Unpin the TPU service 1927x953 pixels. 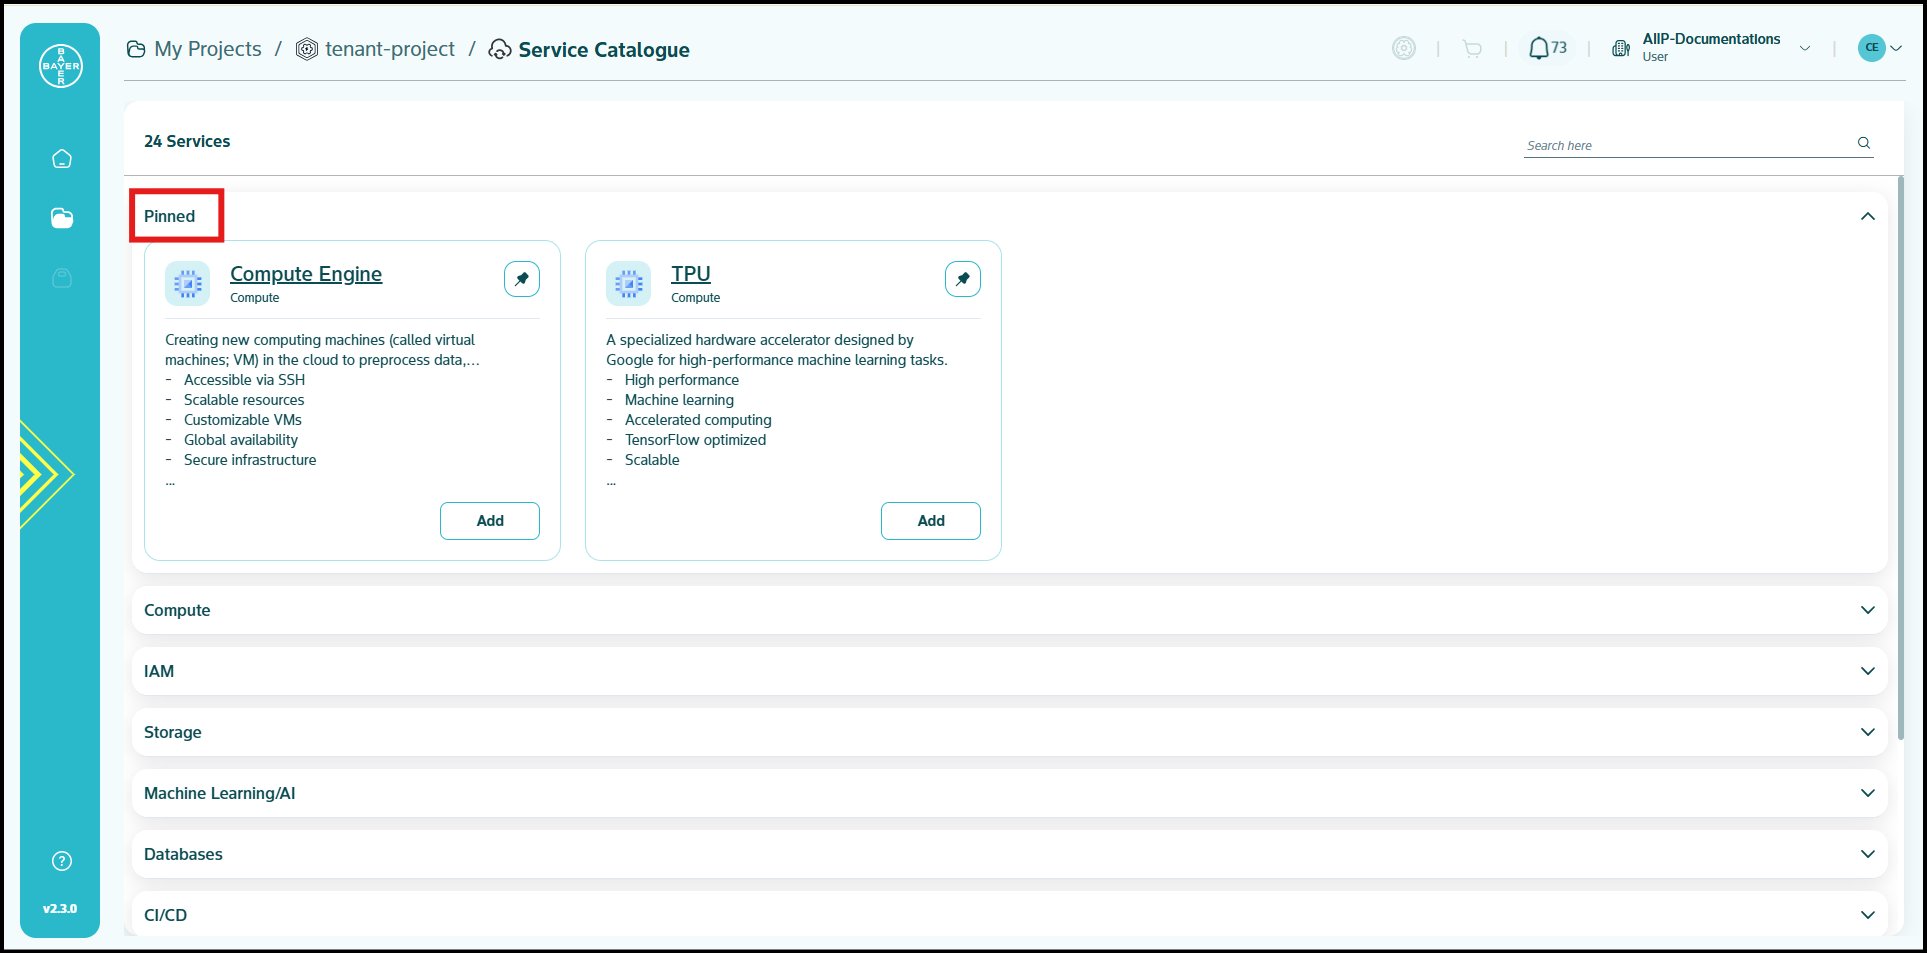962,279
